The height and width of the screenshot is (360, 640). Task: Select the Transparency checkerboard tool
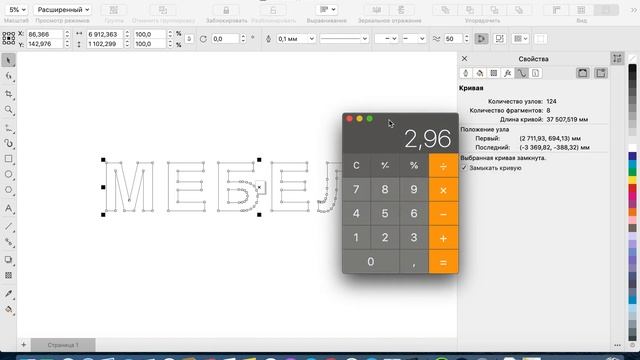9,276
